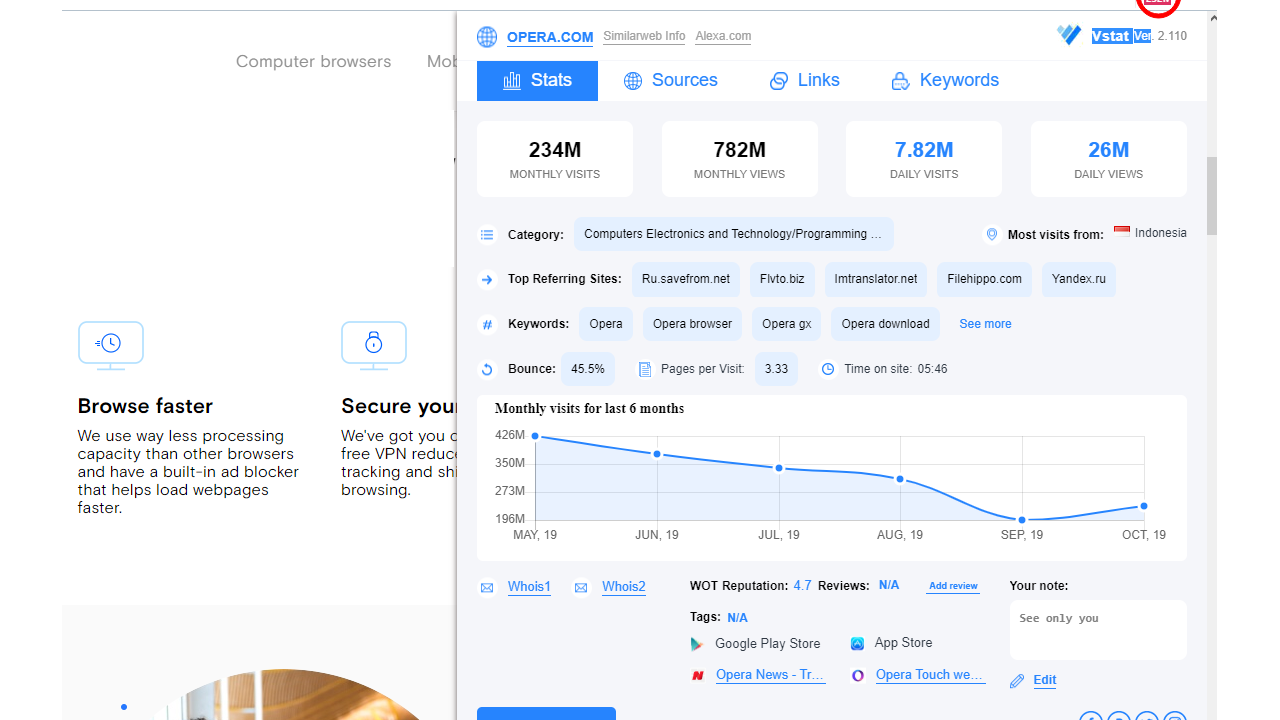
Task: Click inside the Your note text field
Action: [x=1098, y=630]
